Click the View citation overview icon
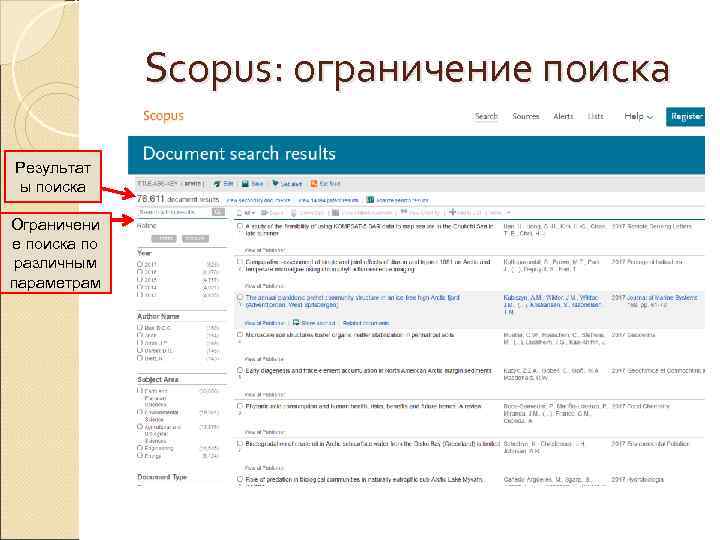This screenshot has width=720, height=540. point(336,213)
